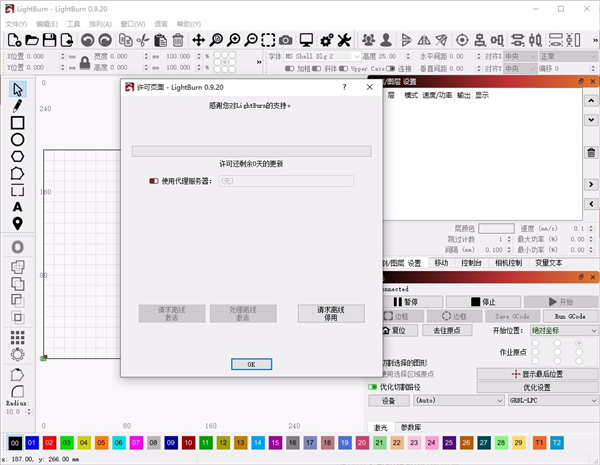Choose the text tool in left toolbar

point(17,206)
